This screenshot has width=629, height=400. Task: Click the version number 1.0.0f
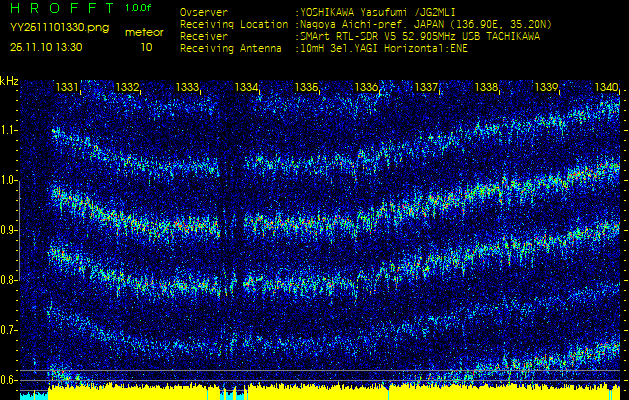[140, 8]
